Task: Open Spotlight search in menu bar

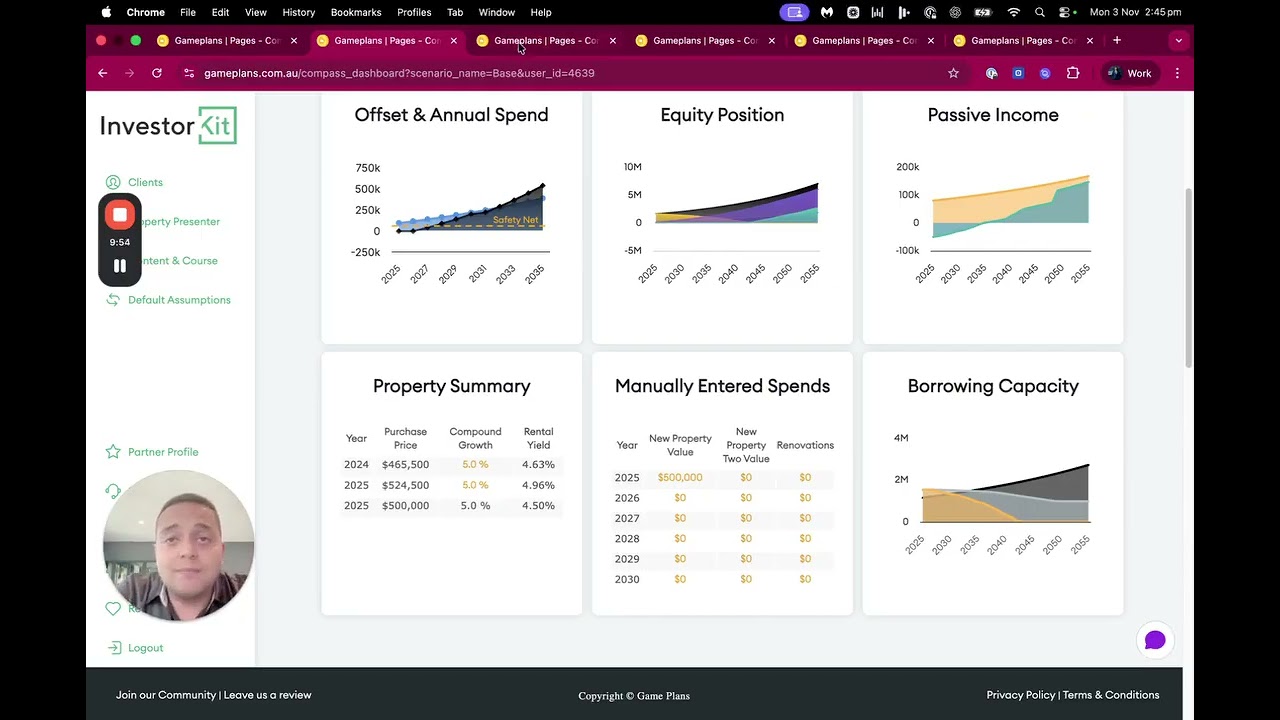Action: coord(1040,12)
